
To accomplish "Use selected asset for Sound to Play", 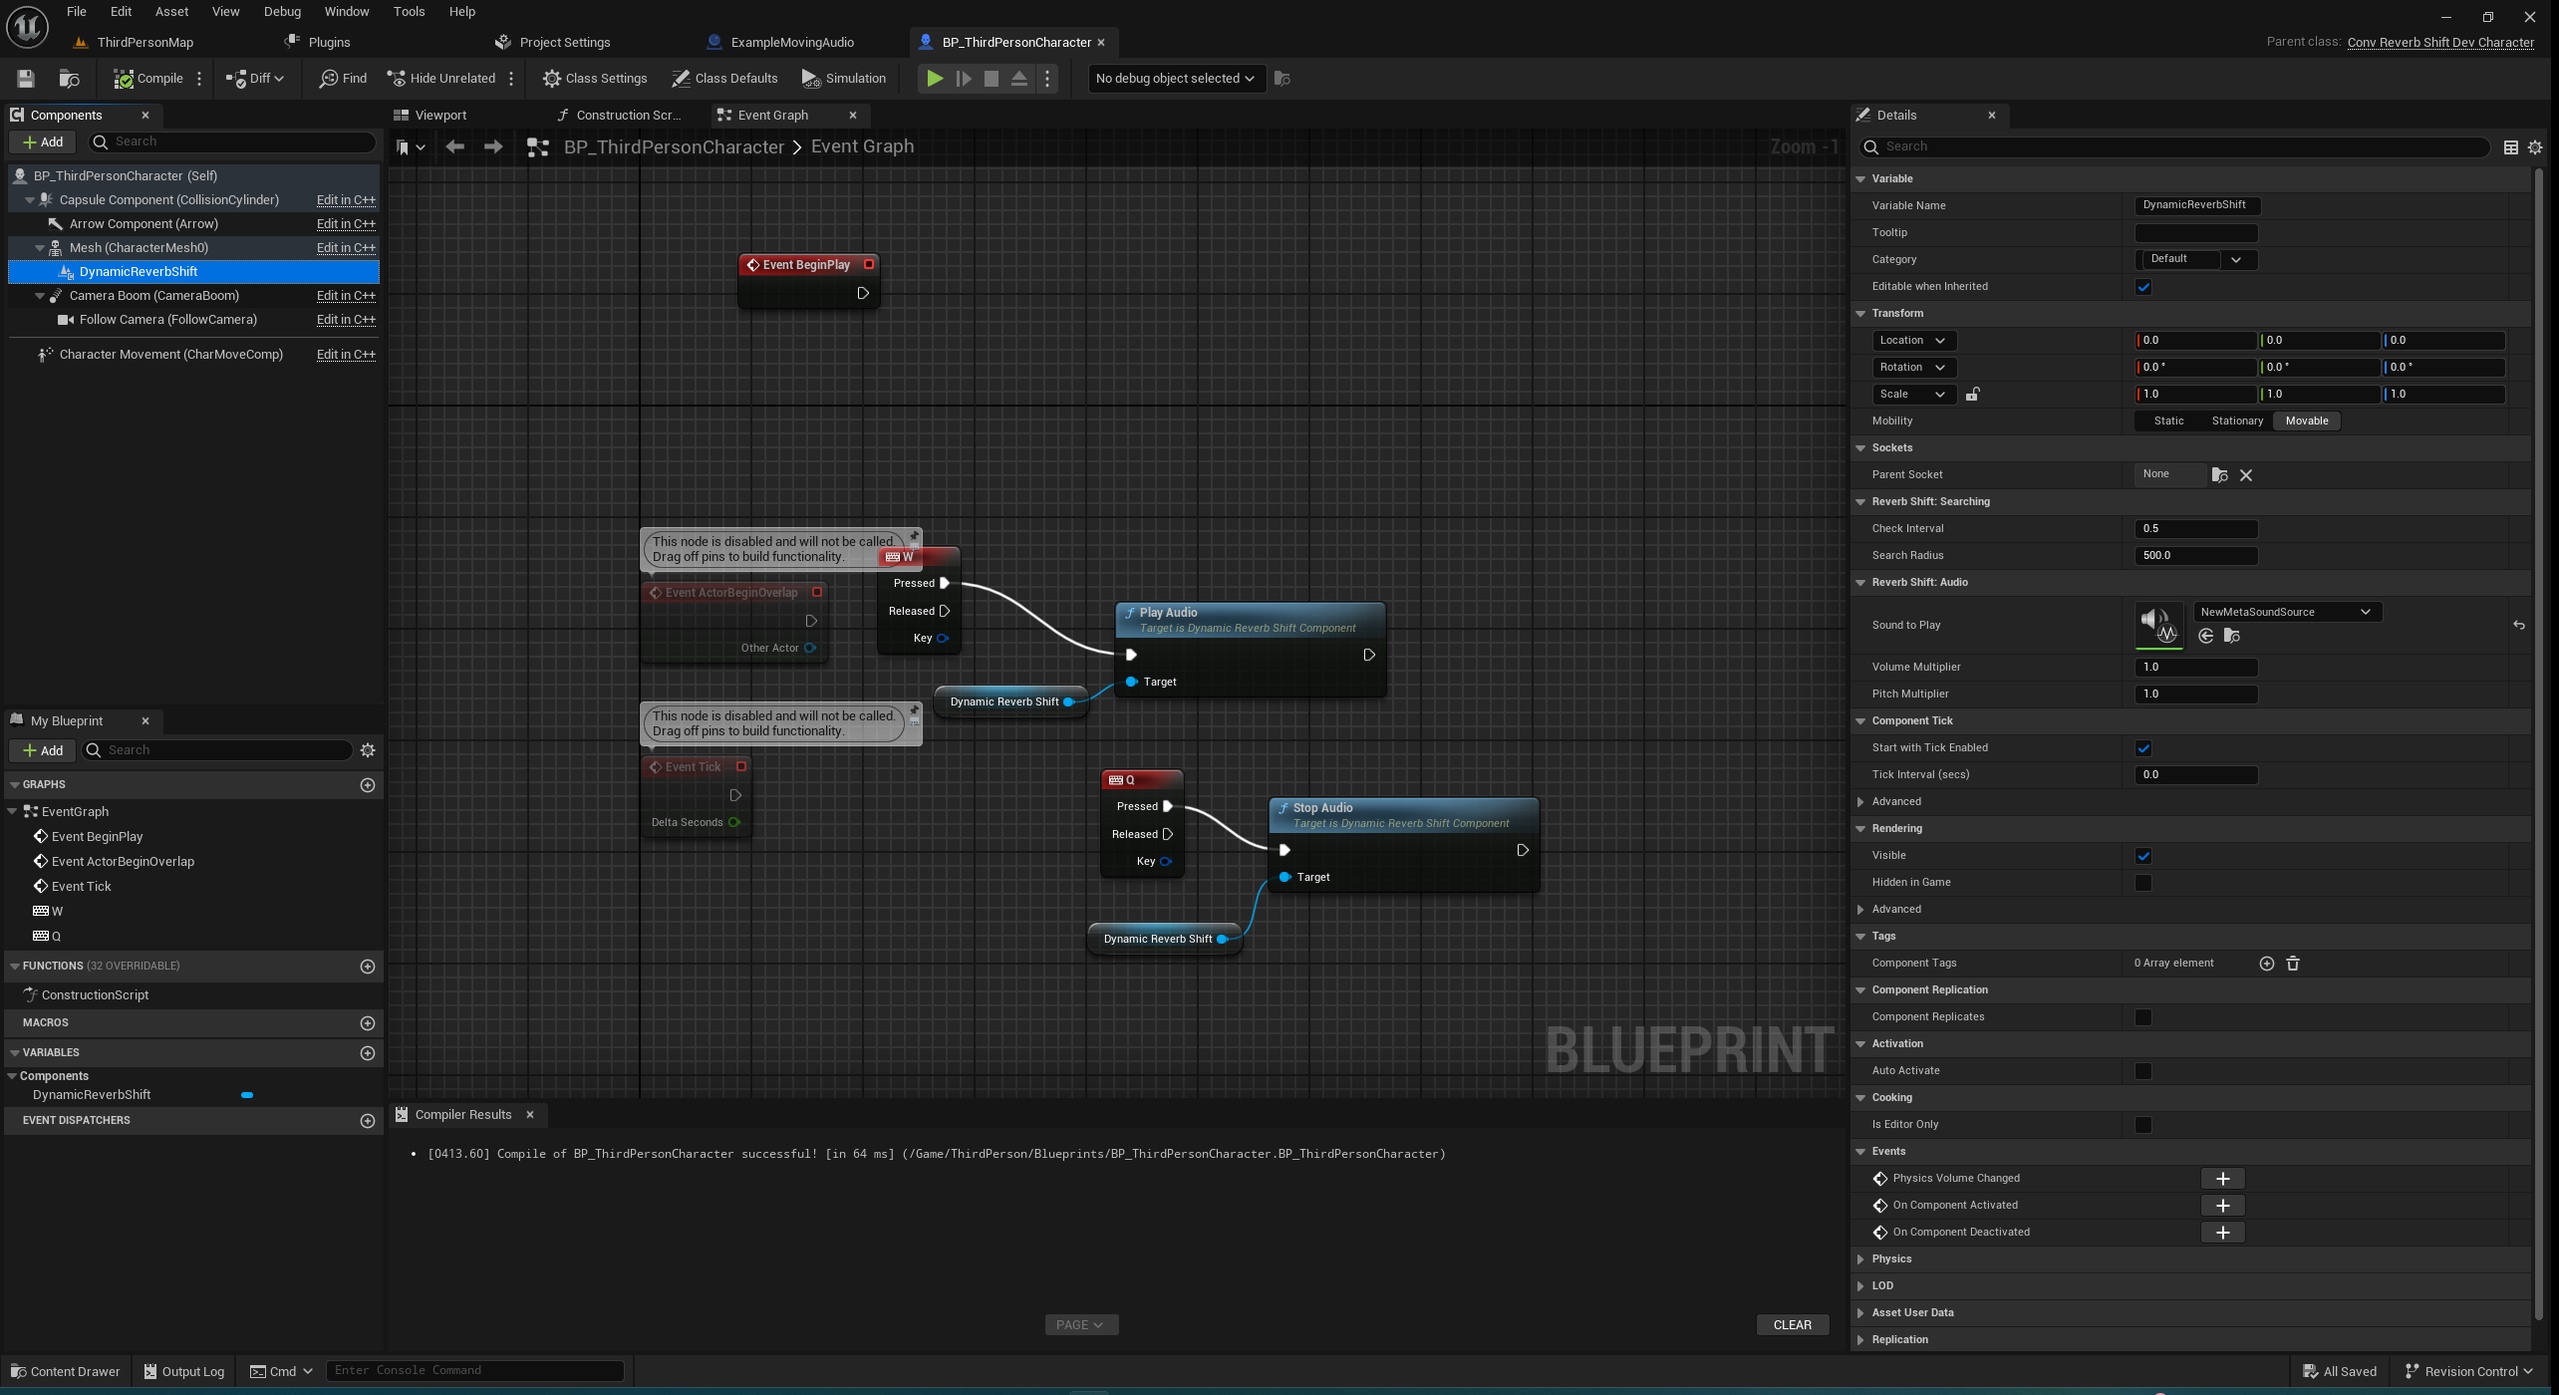I will click(x=2205, y=636).
